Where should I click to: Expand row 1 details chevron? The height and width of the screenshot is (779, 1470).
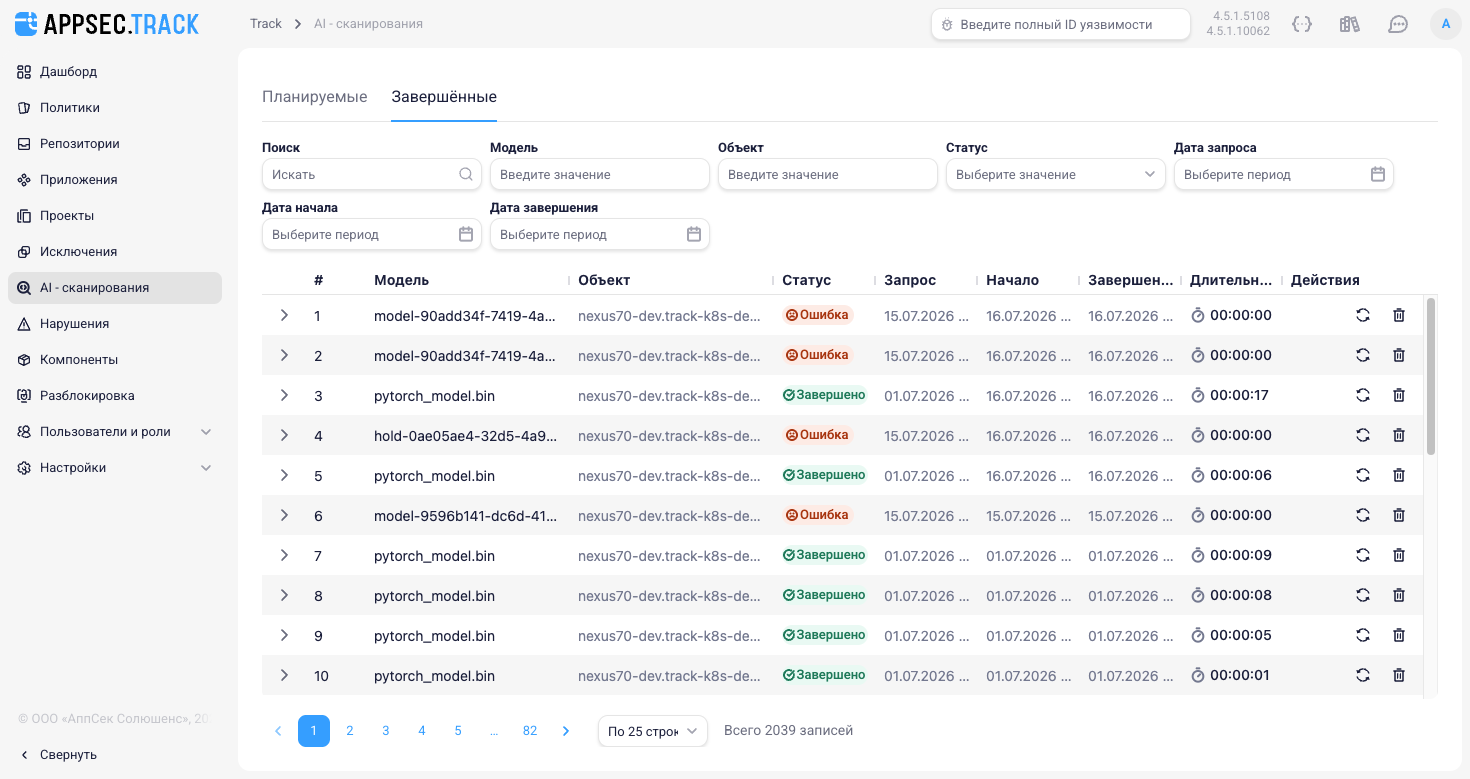tap(284, 315)
